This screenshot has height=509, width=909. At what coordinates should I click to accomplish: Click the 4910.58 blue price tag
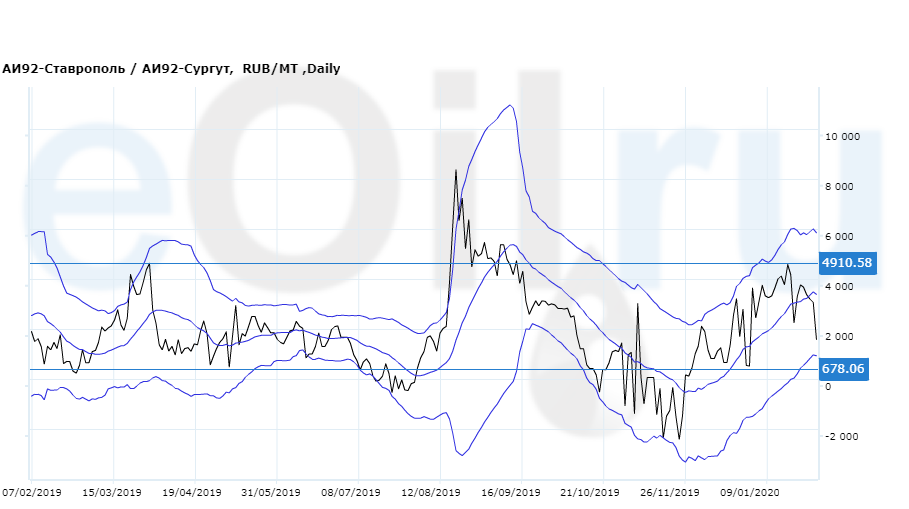(846, 263)
